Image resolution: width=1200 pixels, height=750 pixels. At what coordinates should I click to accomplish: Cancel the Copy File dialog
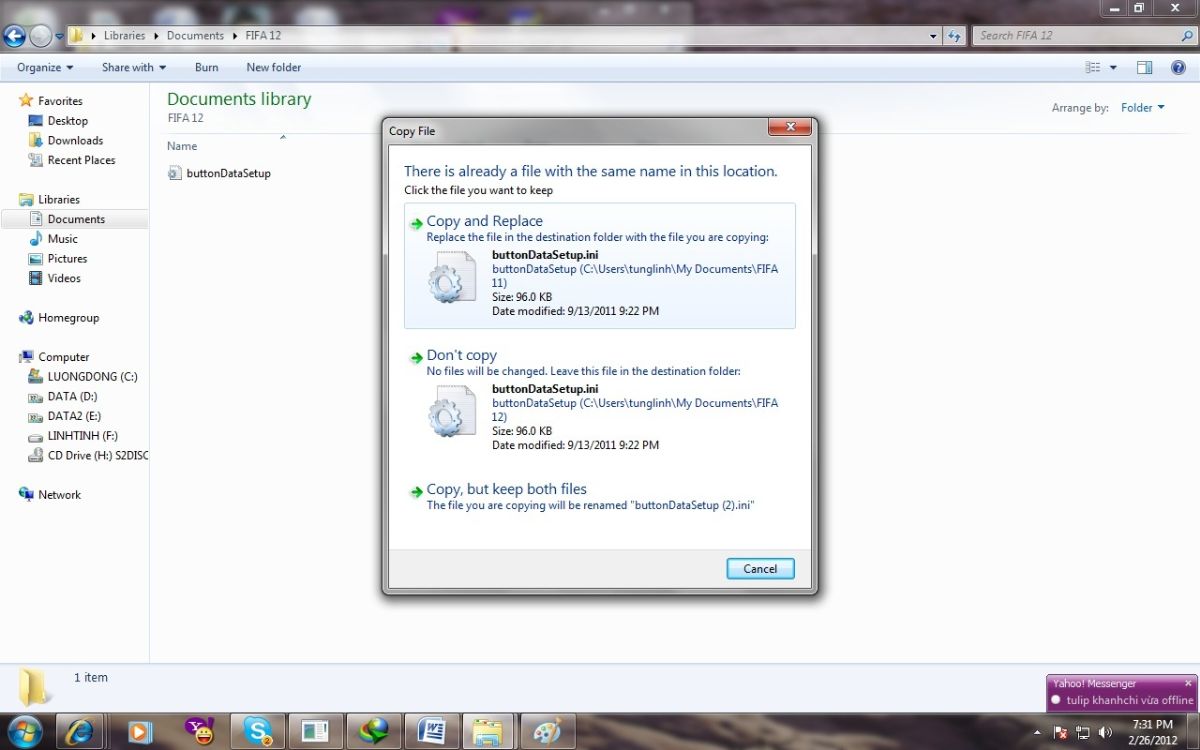760,569
